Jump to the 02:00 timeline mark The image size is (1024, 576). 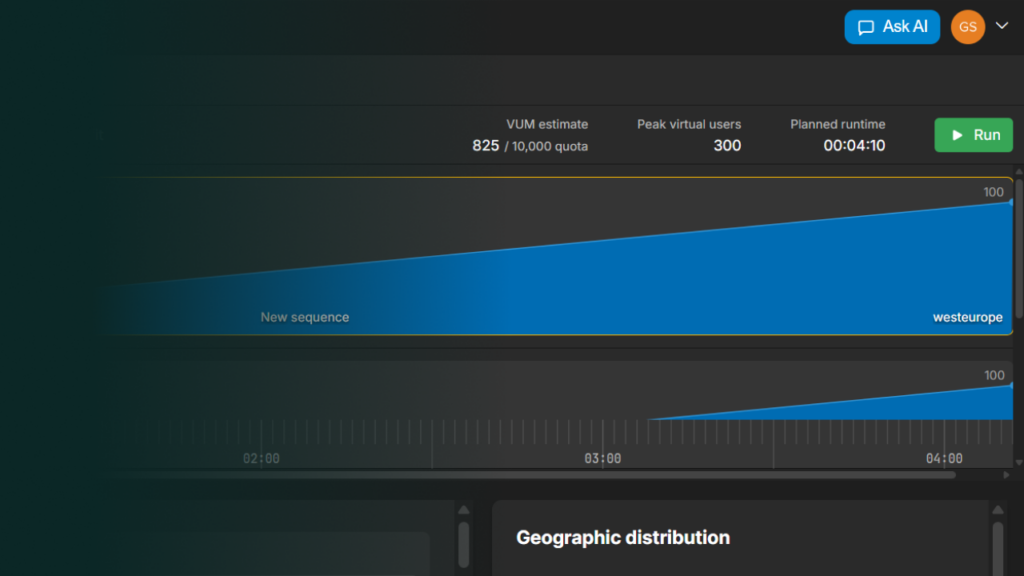[x=261, y=458]
